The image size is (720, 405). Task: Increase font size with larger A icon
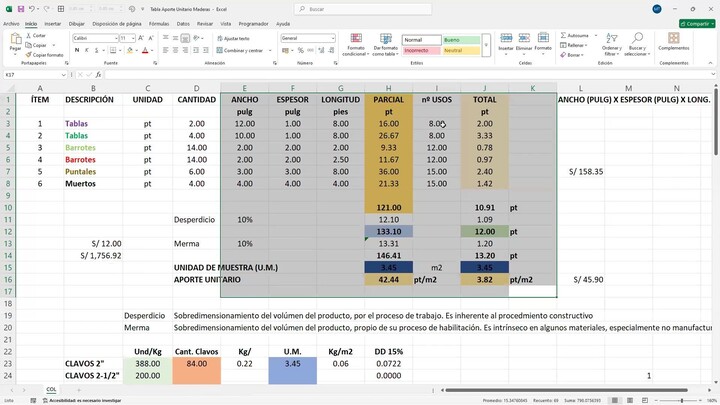tap(141, 38)
